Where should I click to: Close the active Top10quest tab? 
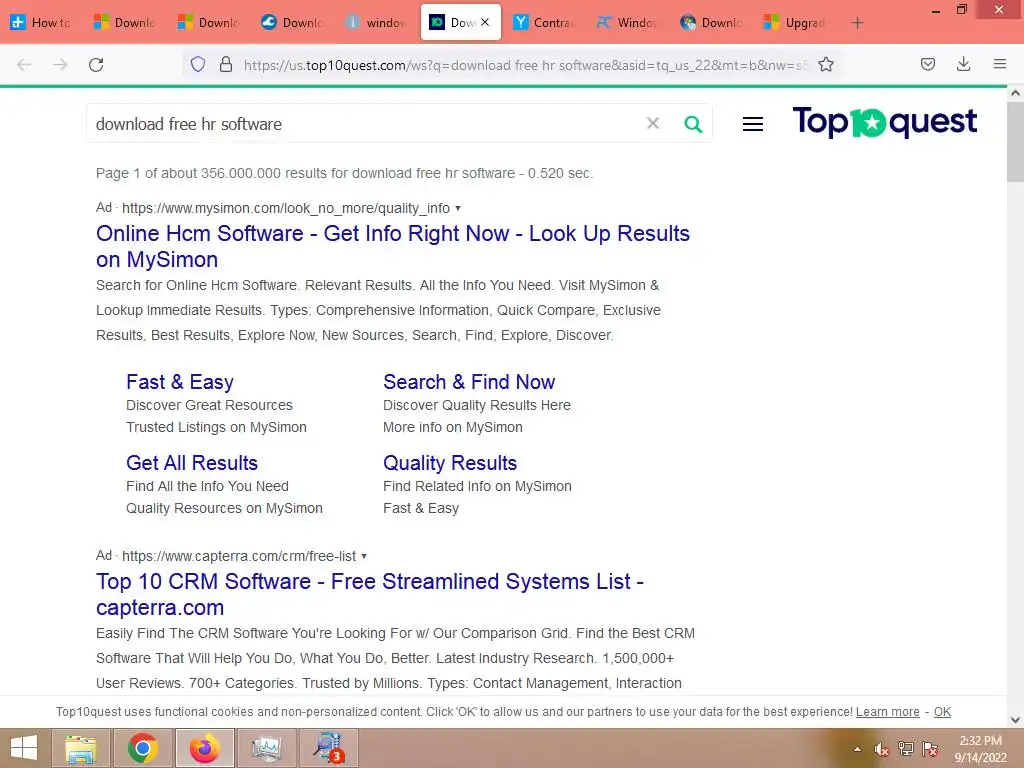click(485, 22)
